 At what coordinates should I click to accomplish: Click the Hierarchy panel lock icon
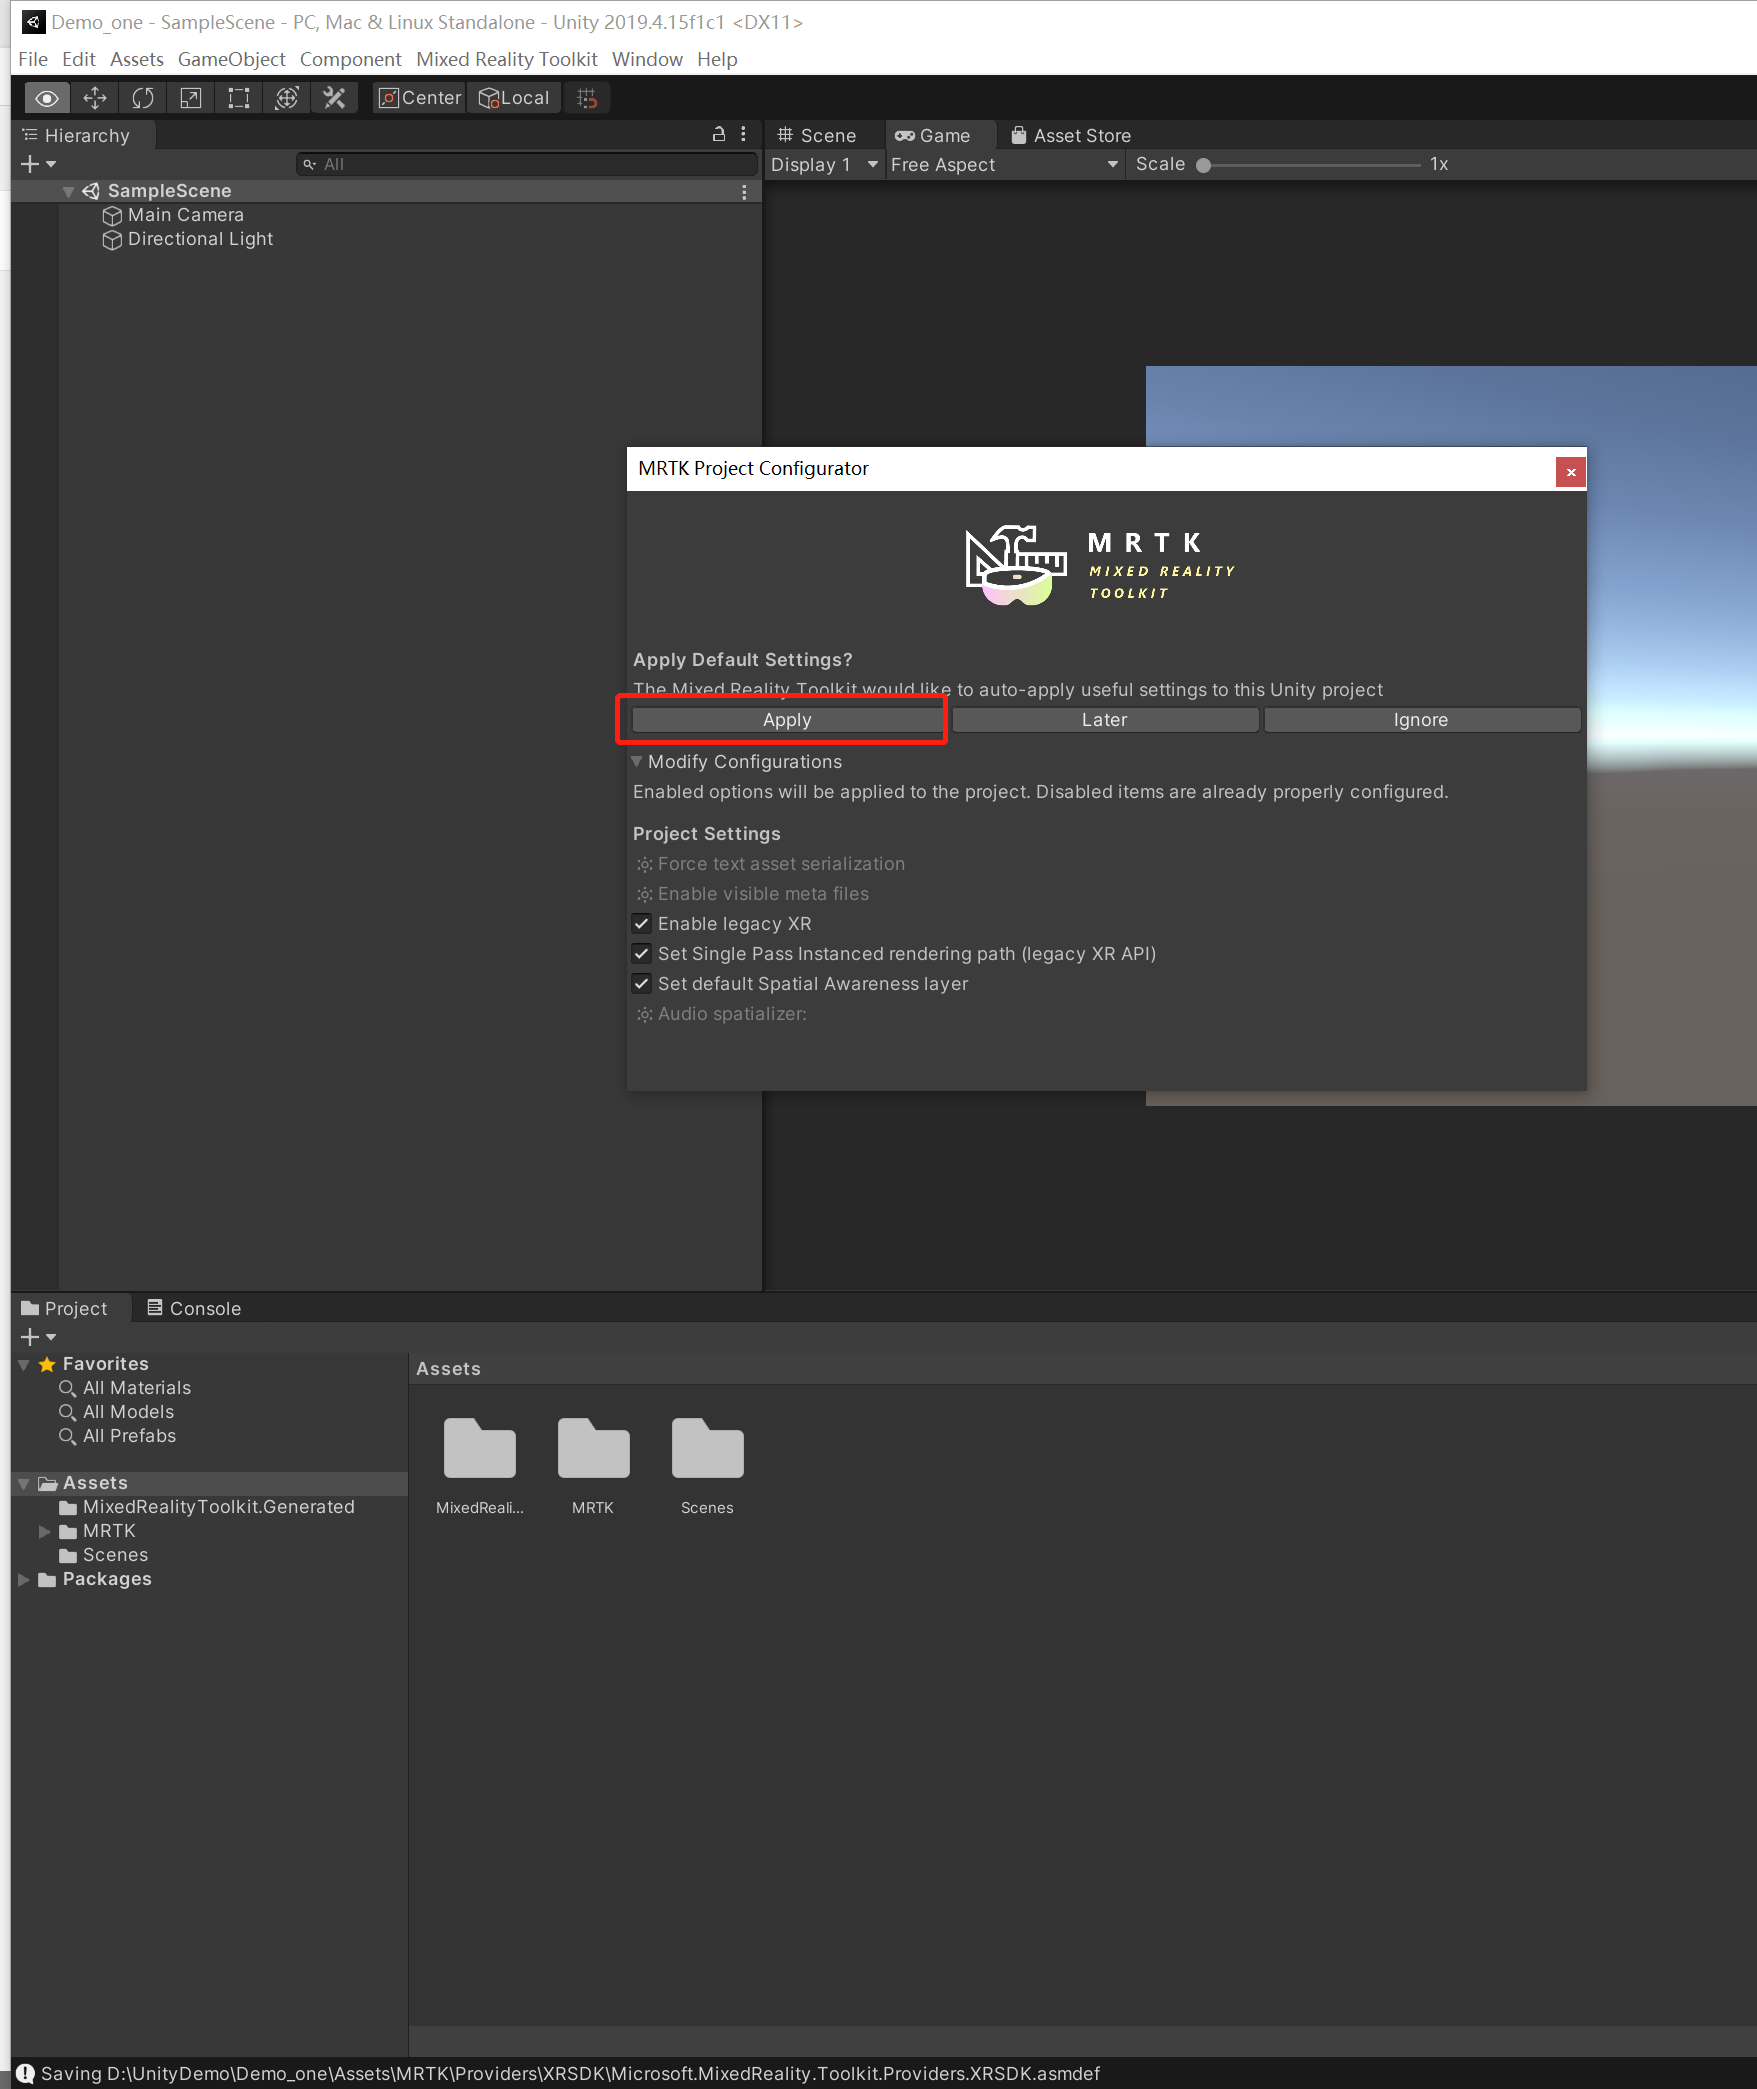[x=718, y=134]
